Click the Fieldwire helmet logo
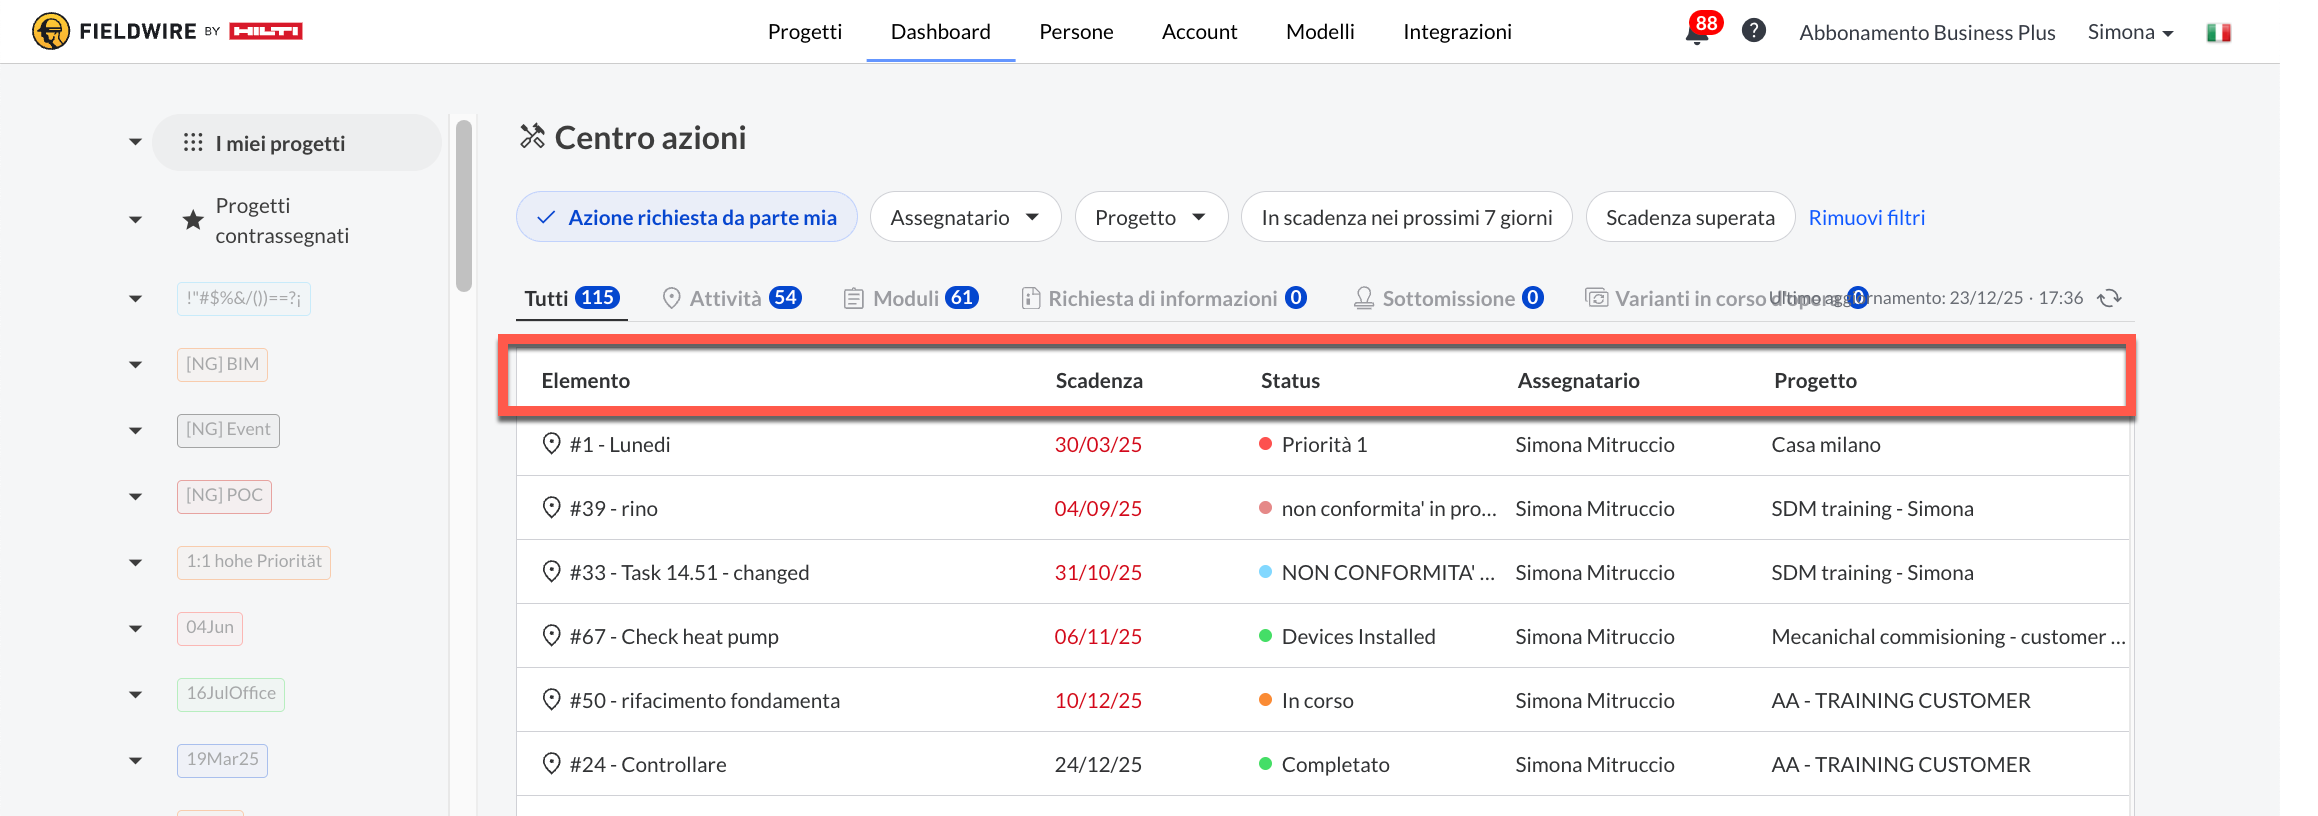The image size is (2318, 816). click(50, 31)
